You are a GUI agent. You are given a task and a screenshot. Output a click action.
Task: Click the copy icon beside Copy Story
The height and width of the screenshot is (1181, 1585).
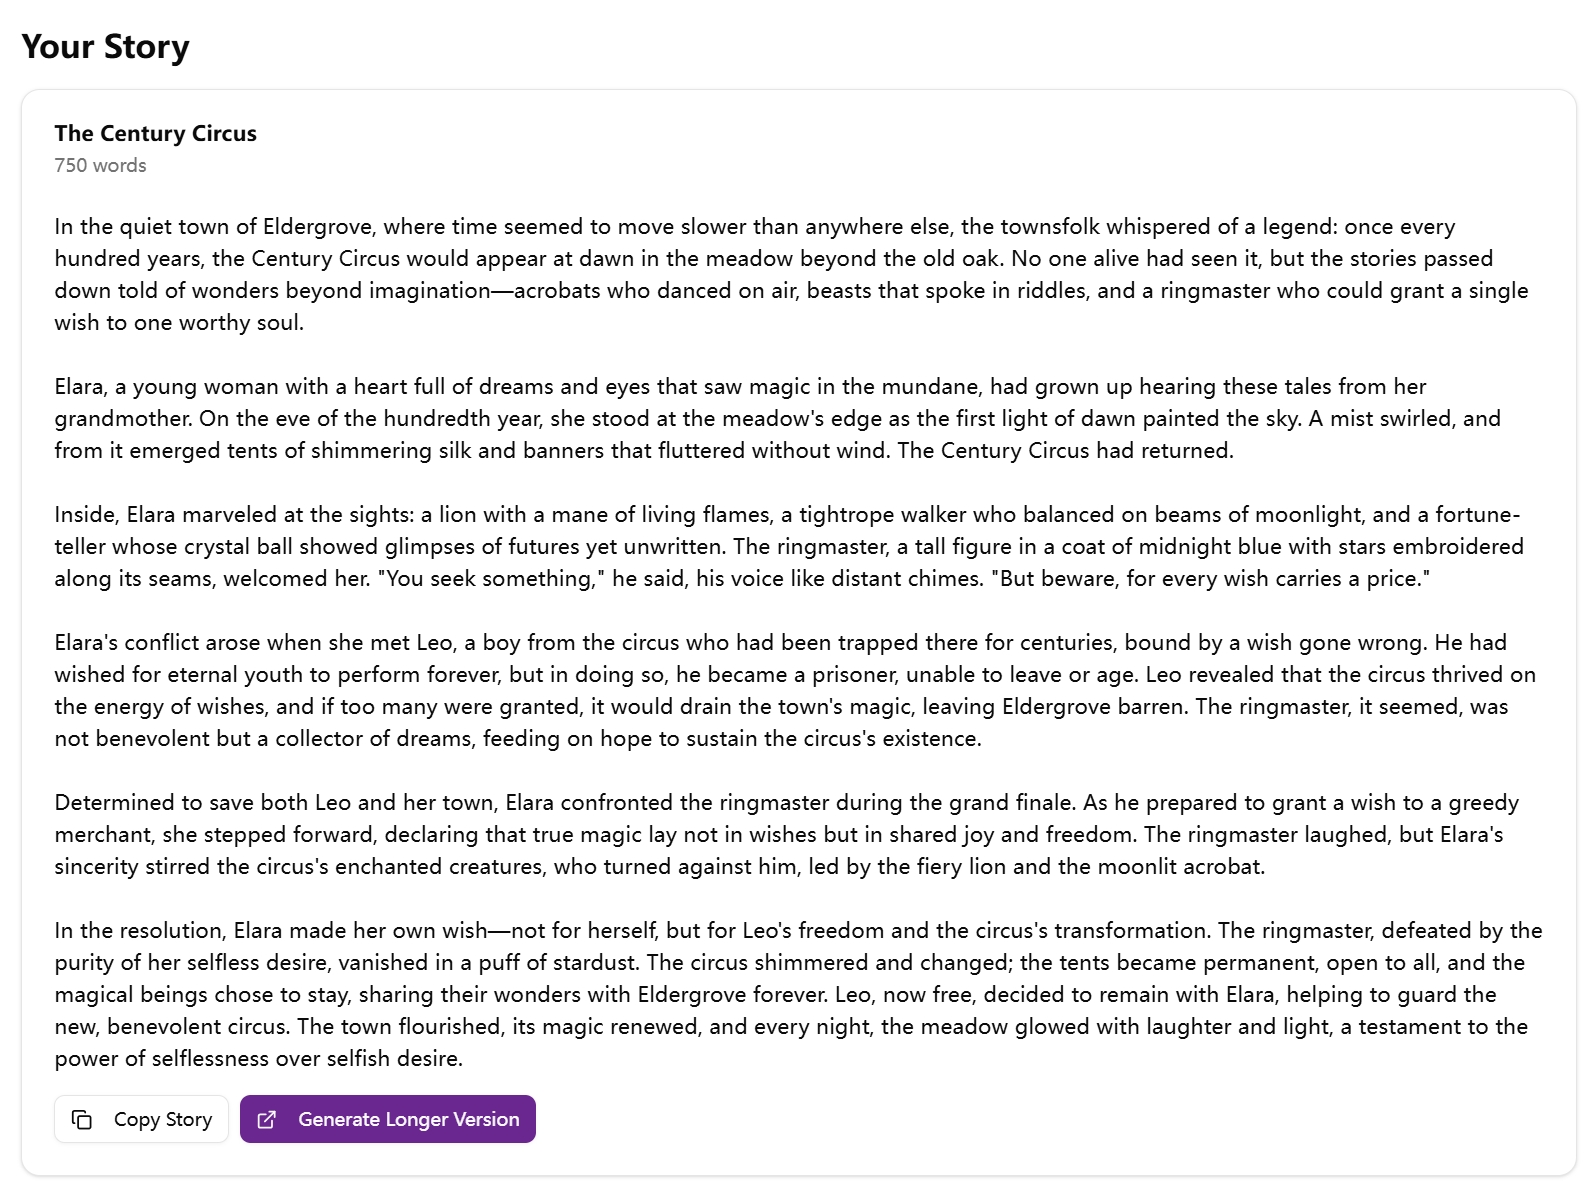click(x=82, y=1120)
